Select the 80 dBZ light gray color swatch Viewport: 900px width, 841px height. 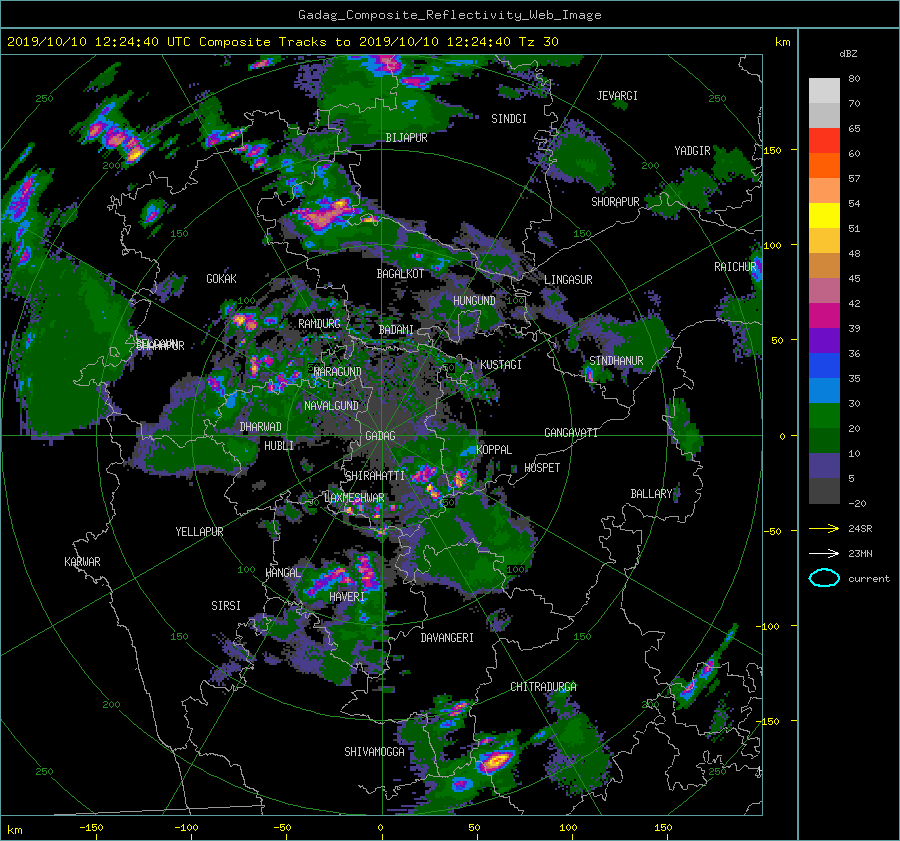[824, 90]
